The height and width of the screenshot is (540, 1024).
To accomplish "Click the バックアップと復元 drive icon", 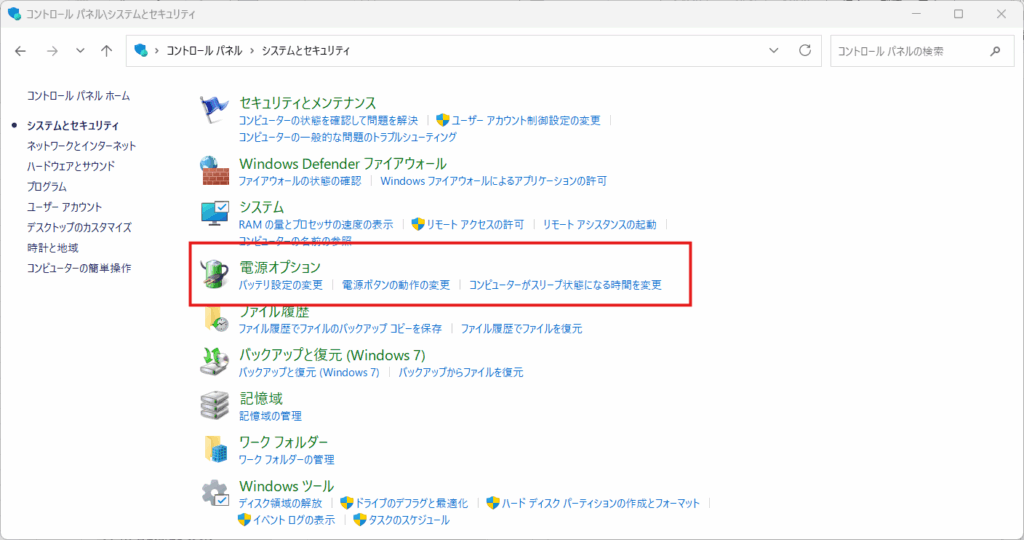I will [214, 362].
